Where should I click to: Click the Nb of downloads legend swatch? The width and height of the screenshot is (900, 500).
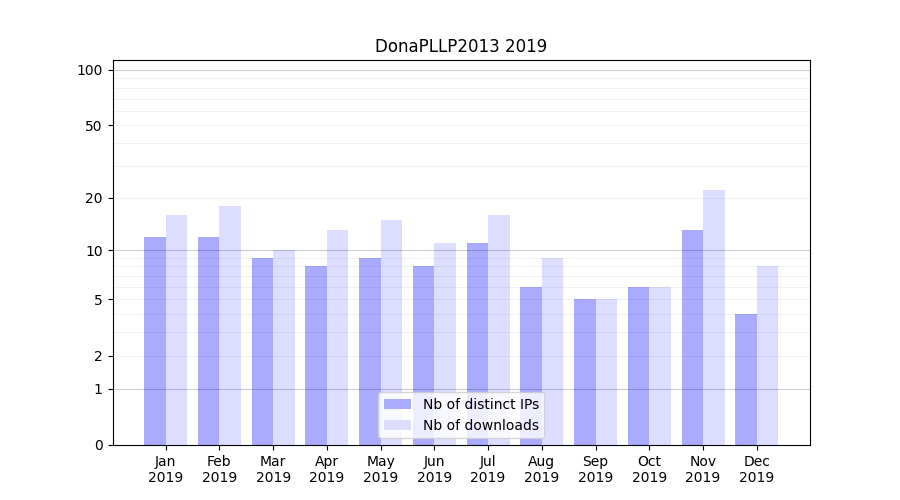click(x=397, y=425)
